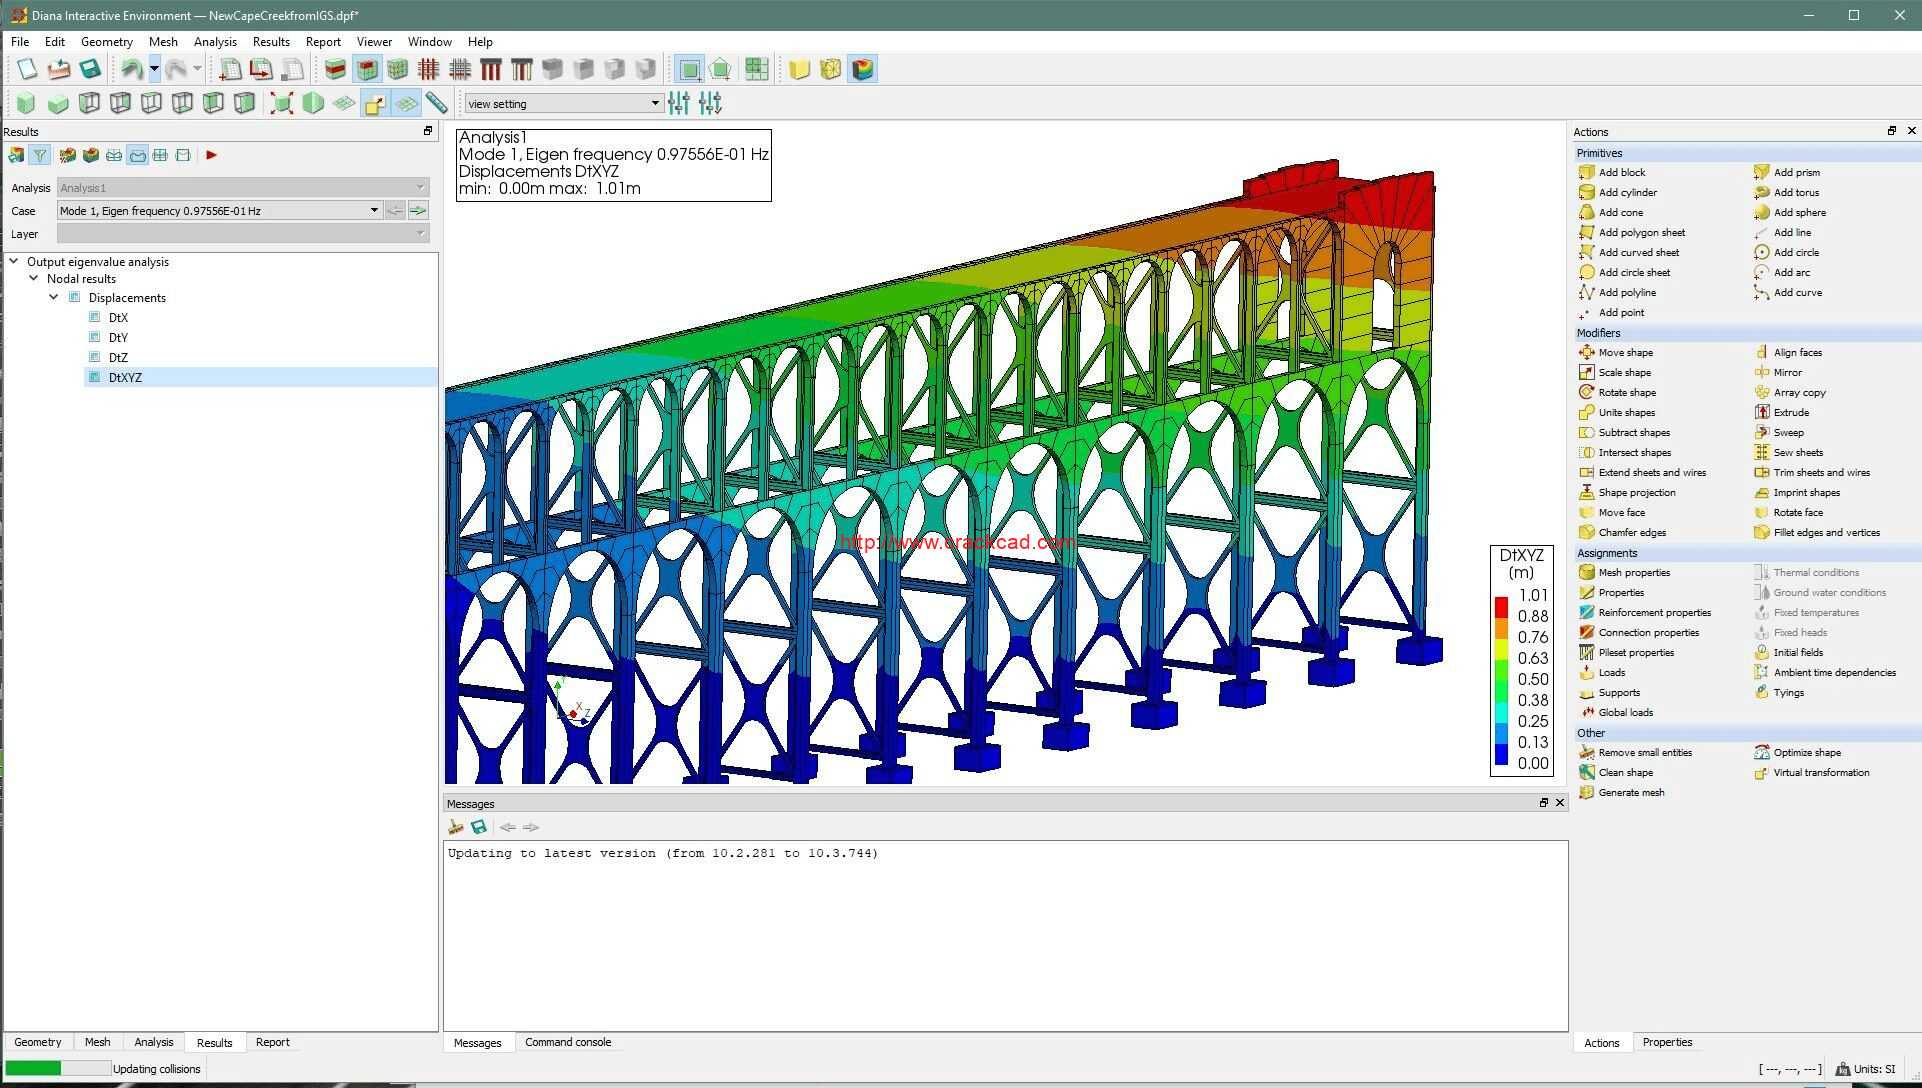Click the green Undo arrow icon
1922x1088 pixels.
click(131, 69)
